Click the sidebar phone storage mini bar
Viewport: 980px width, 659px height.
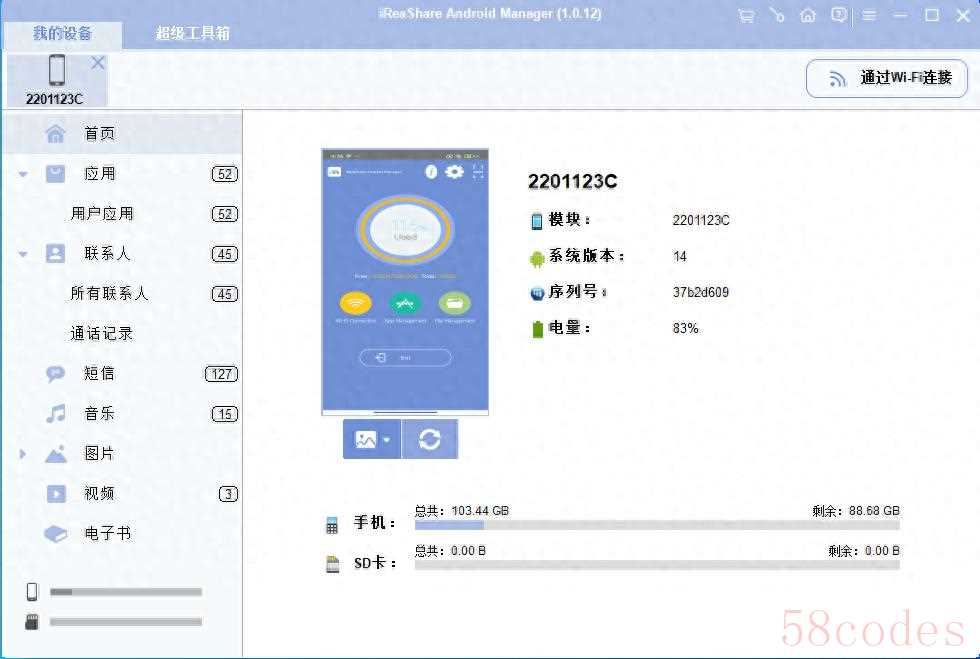tap(126, 592)
